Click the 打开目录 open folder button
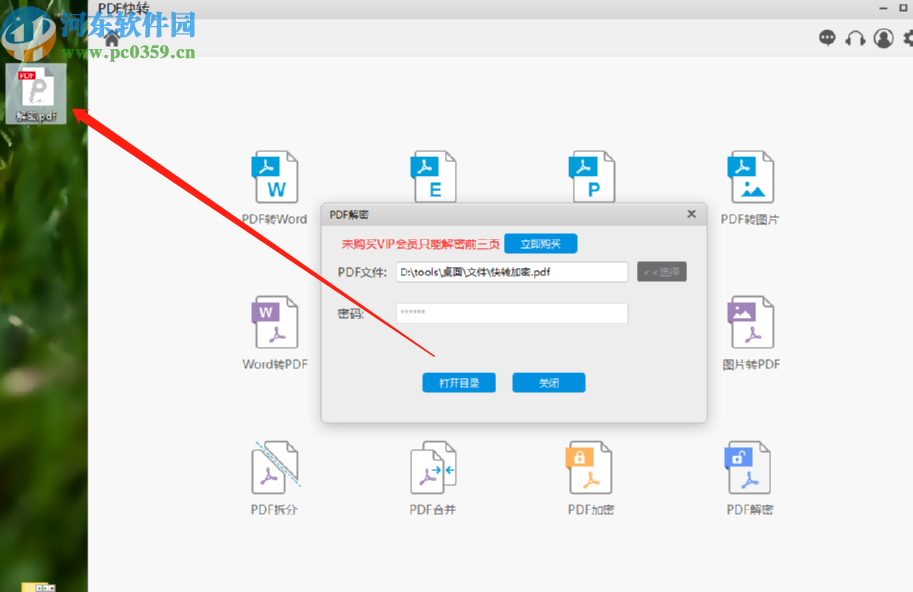913x592 pixels. [459, 382]
